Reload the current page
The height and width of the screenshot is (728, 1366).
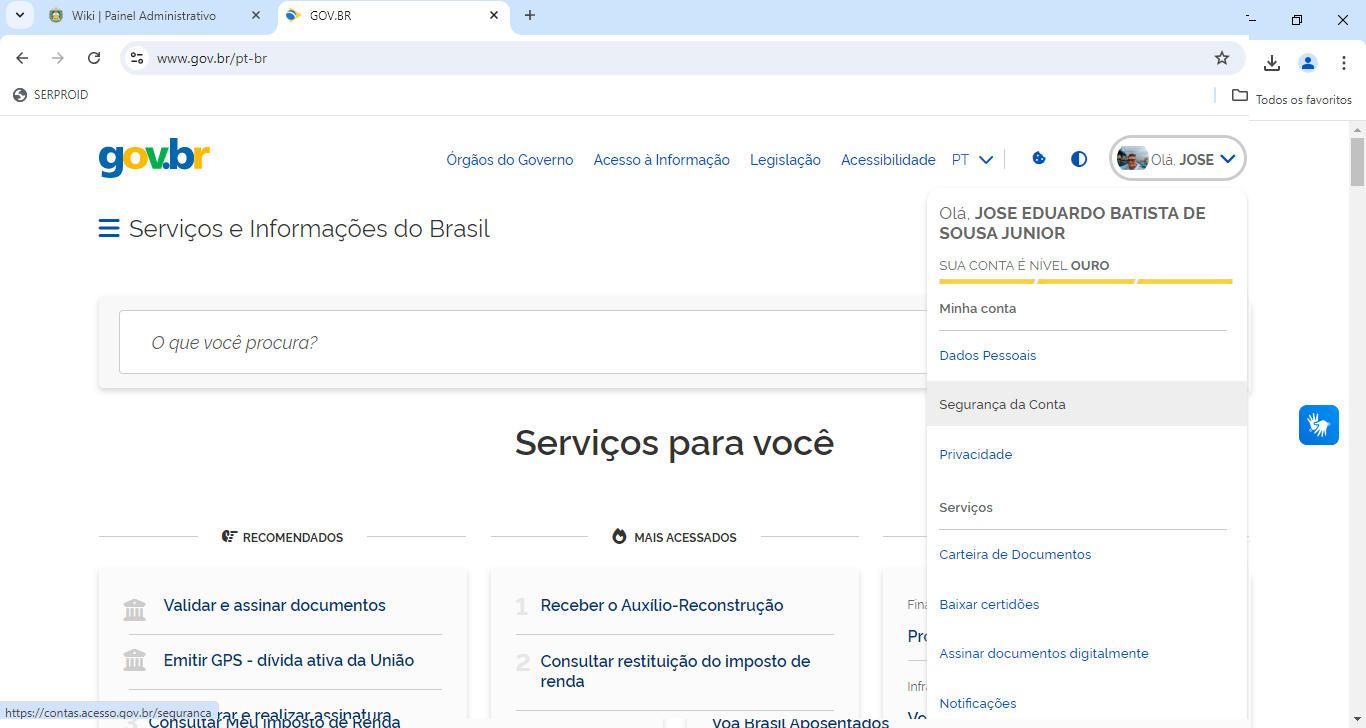click(93, 58)
